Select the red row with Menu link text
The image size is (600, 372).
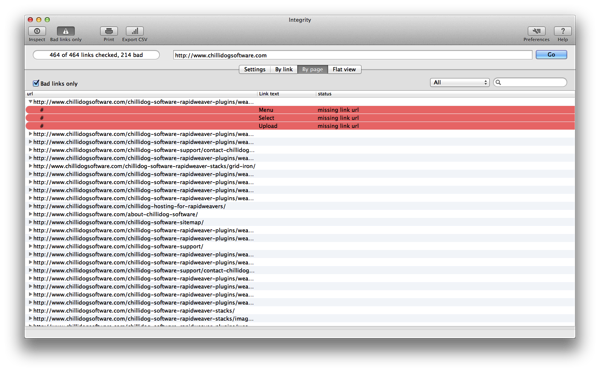[x=300, y=110]
